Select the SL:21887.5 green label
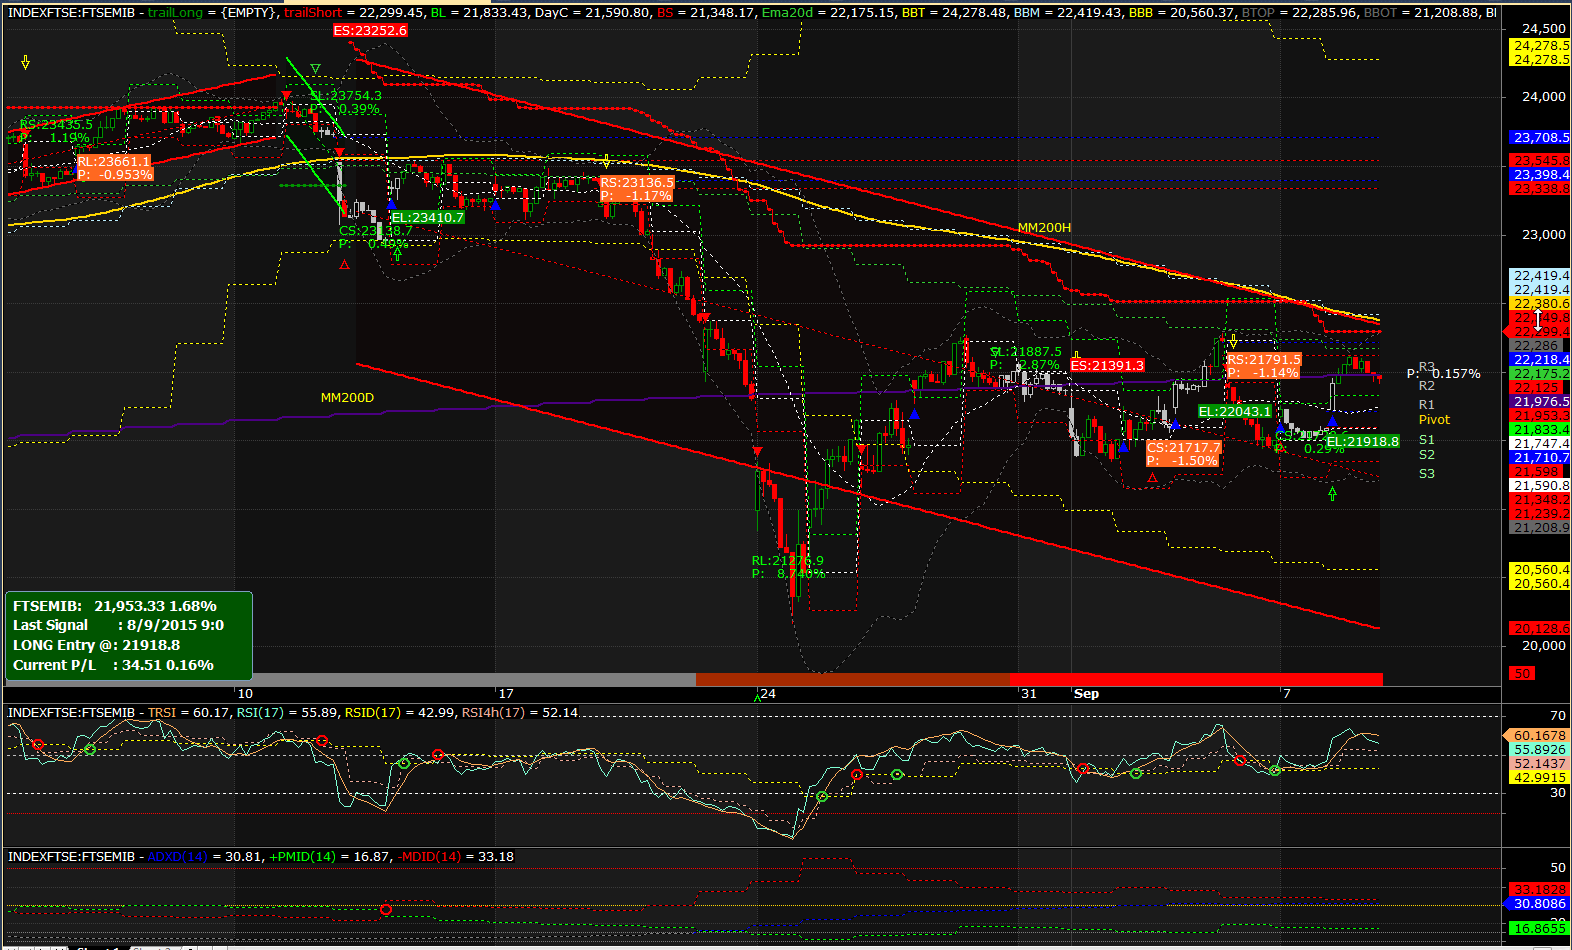The width and height of the screenshot is (1572, 950). pyautogui.click(x=1026, y=358)
